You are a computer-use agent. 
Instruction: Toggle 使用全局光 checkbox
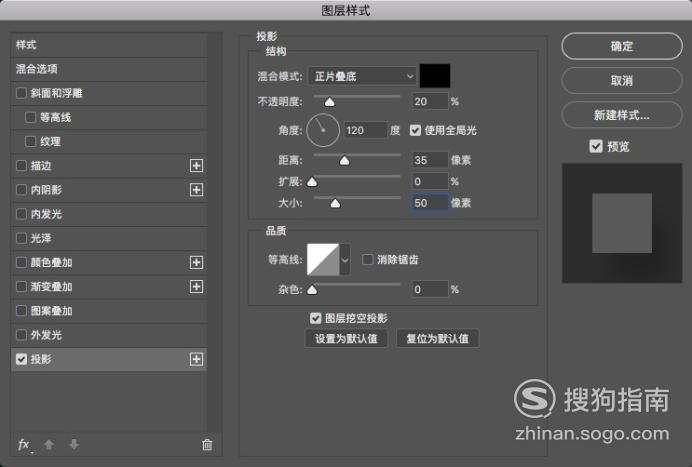tap(415, 130)
